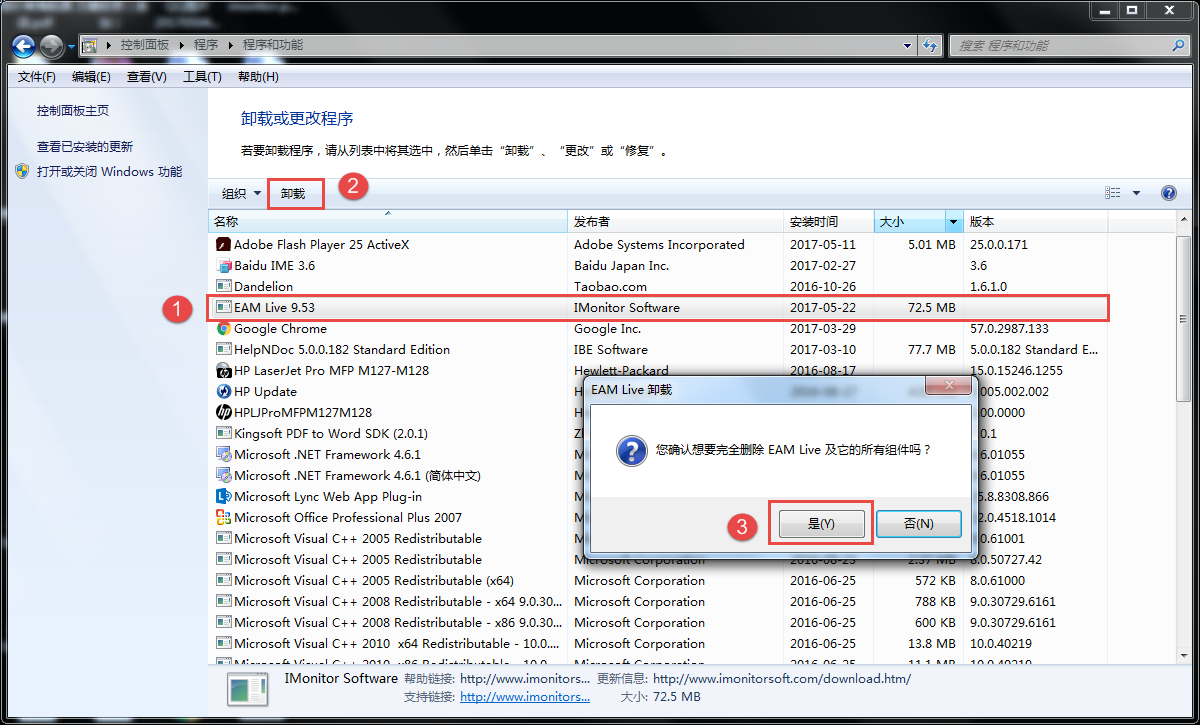Click the publisher cell "Taobao.com"
This screenshot has width=1200, height=725.
click(x=610, y=286)
